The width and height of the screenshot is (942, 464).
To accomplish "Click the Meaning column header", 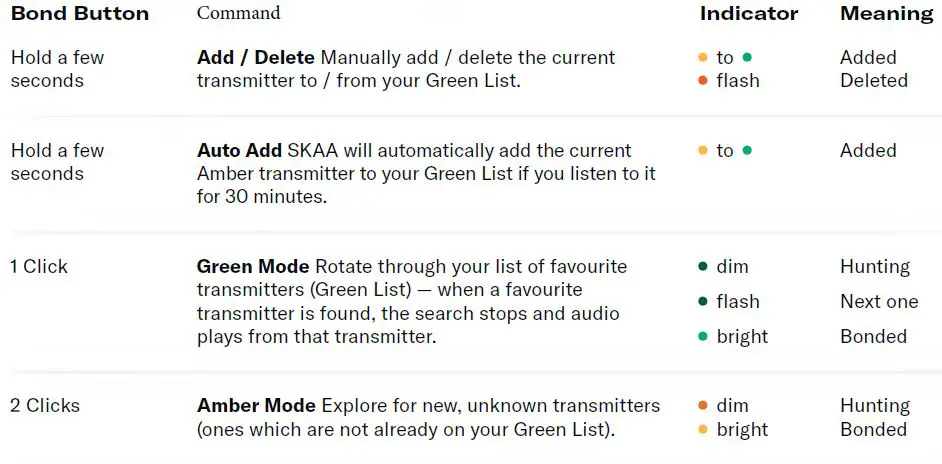I will point(886,14).
